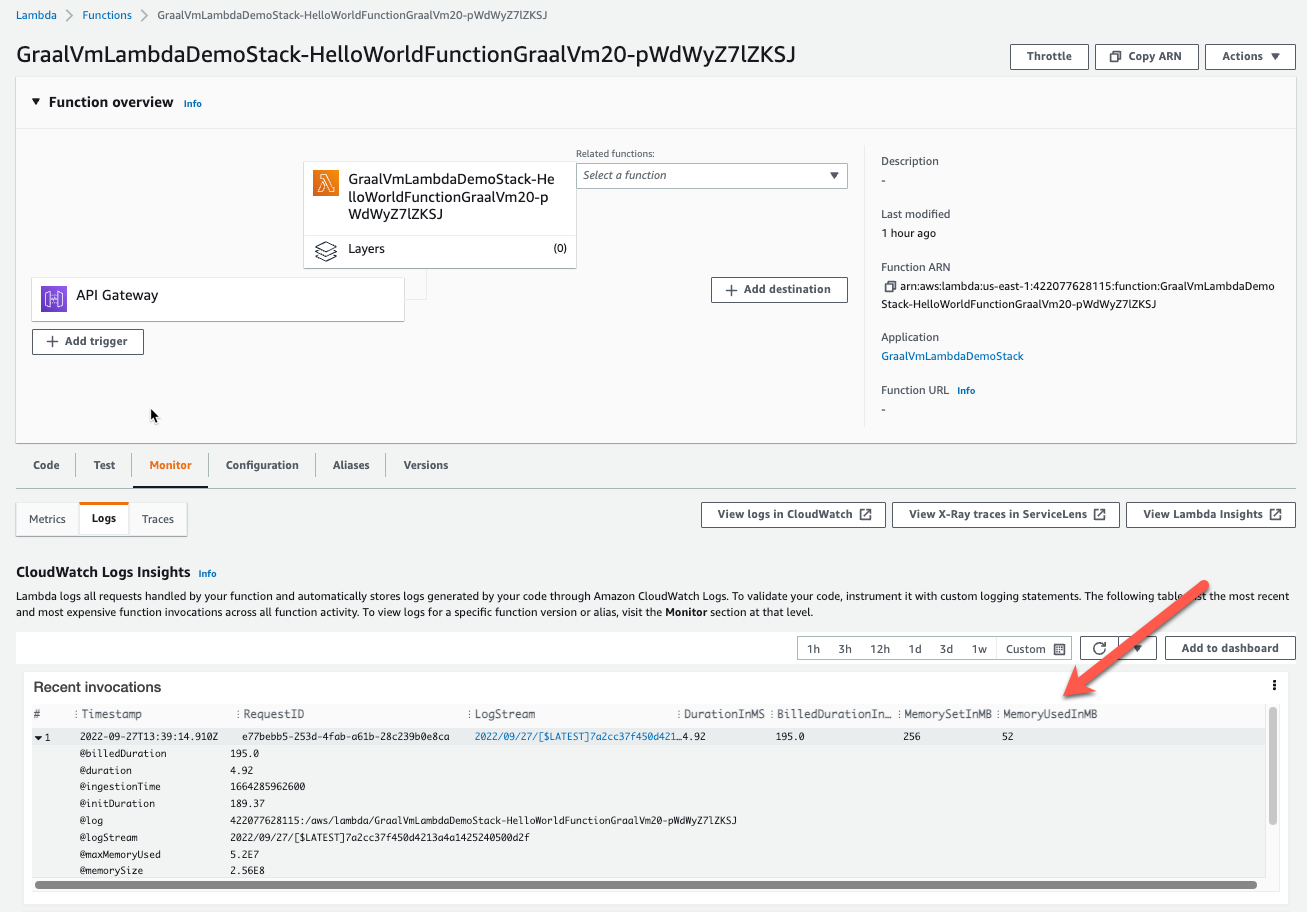Click Add to dashboard button
Image resolution: width=1307 pixels, height=912 pixels.
pyautogui.click(x=1230, y=648)
